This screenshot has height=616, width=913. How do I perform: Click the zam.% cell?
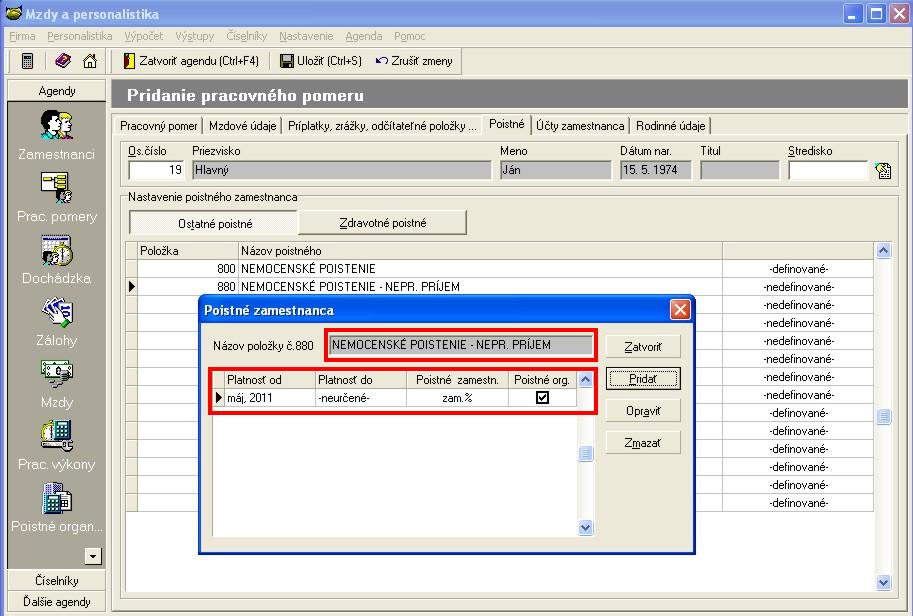click(458, 398)
